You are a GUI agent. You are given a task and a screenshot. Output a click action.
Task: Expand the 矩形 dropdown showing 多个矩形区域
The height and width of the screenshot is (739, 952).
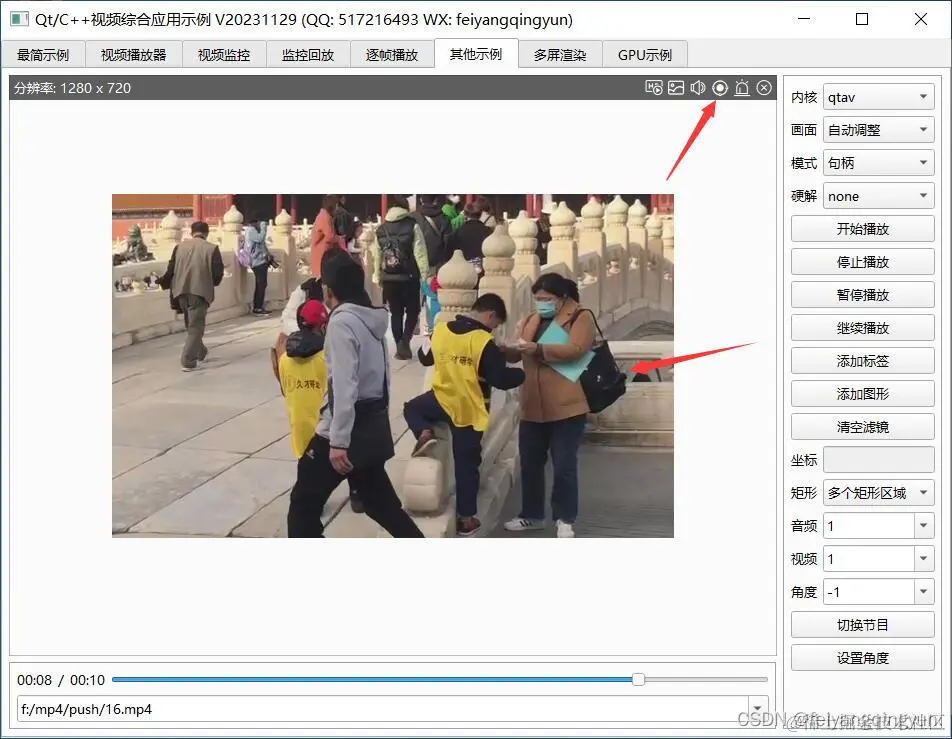[879, 492]
